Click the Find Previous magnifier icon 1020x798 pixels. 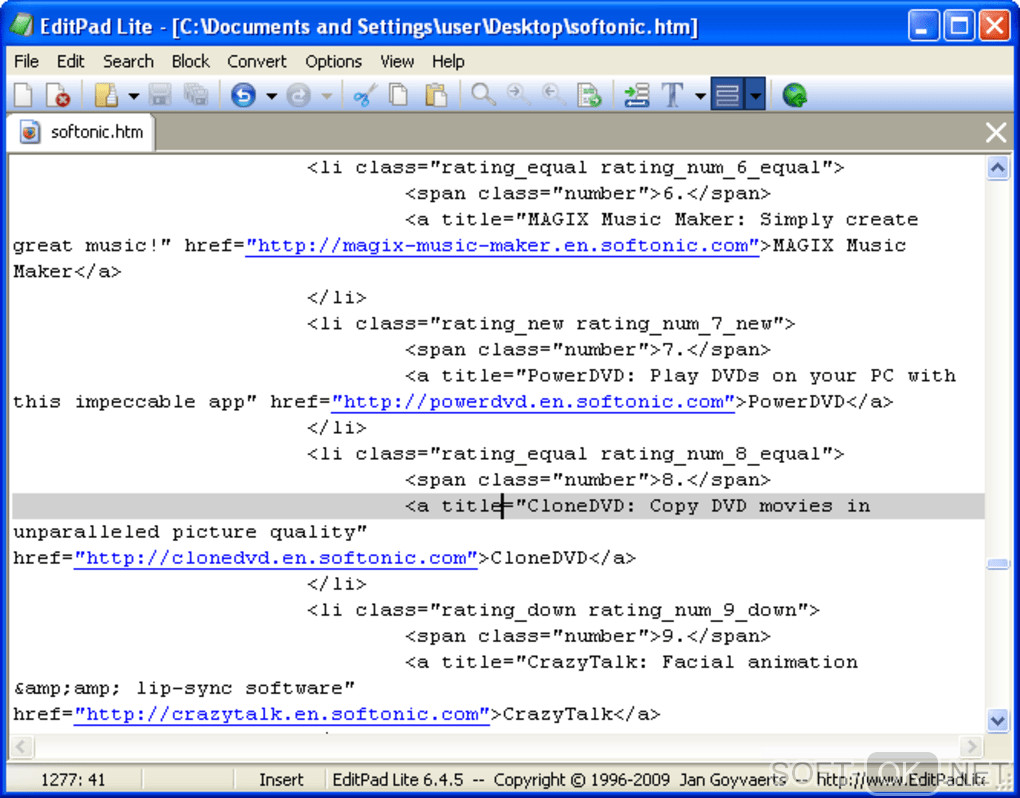tap(554, 95)
